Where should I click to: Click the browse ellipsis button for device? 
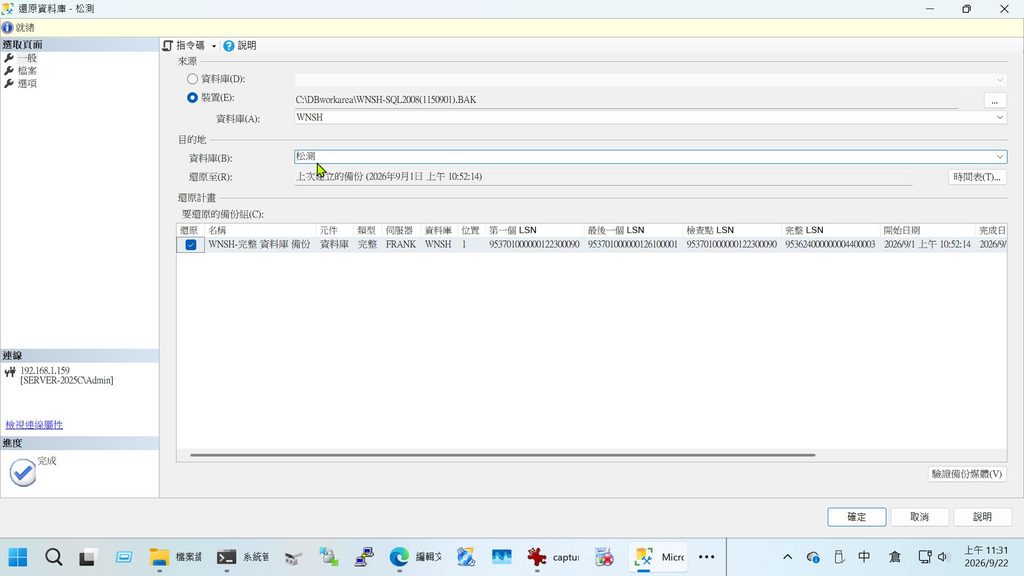(x=995, y=101)
